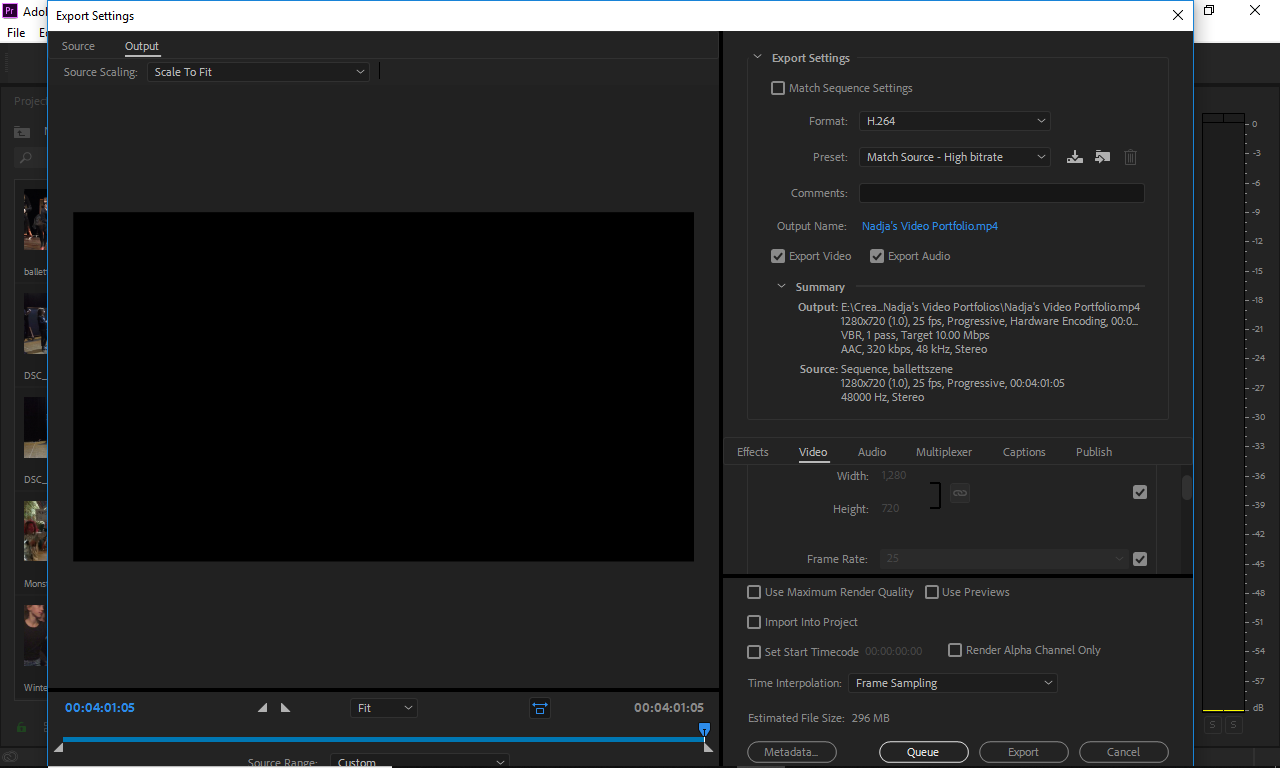Select the Video tab
Viewport: 1280px width, 768px height.
click(813, 452)
